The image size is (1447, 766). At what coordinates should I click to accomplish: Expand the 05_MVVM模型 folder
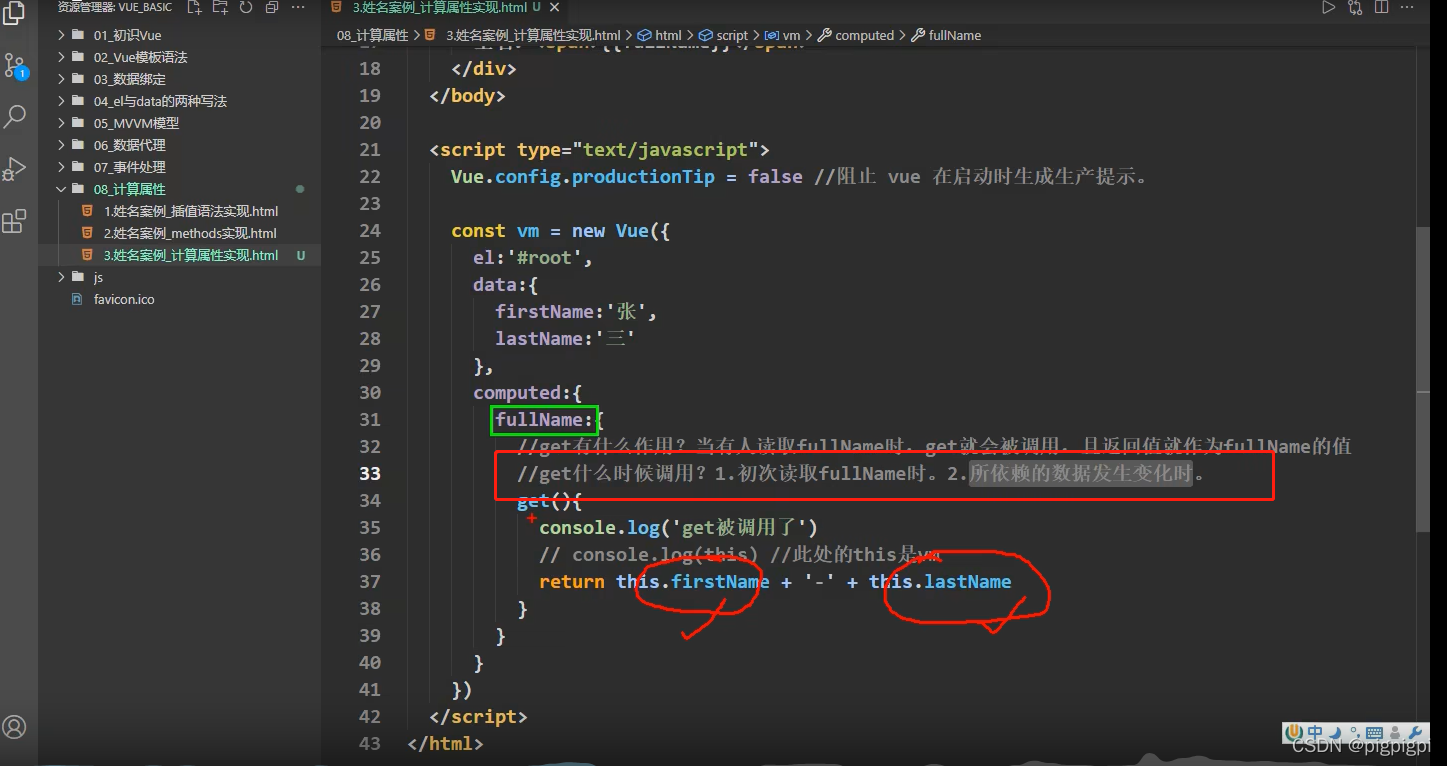[179, 123]
